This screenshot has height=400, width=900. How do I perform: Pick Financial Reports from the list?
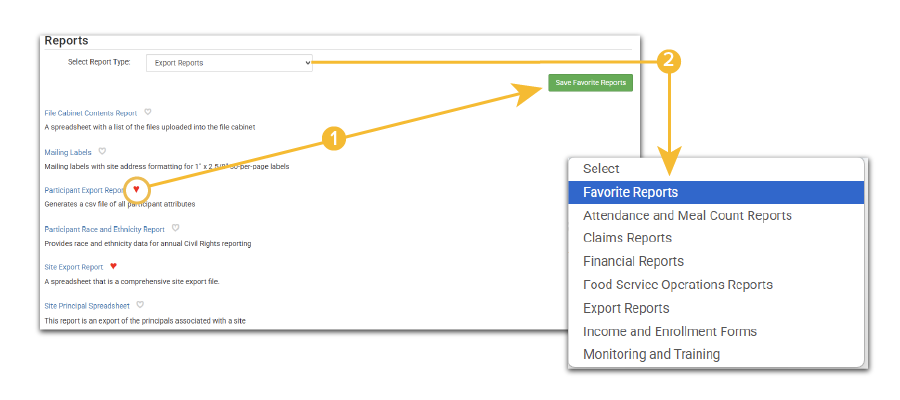click(x=633, y=261)
